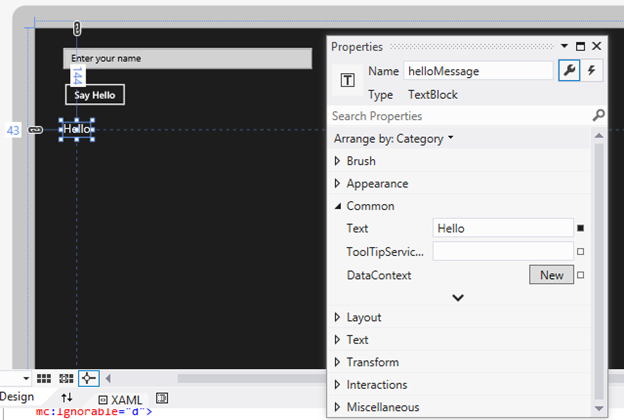Maximize the Properties panel
This screenshot has width=624, height=420.
tap(581, 46)
